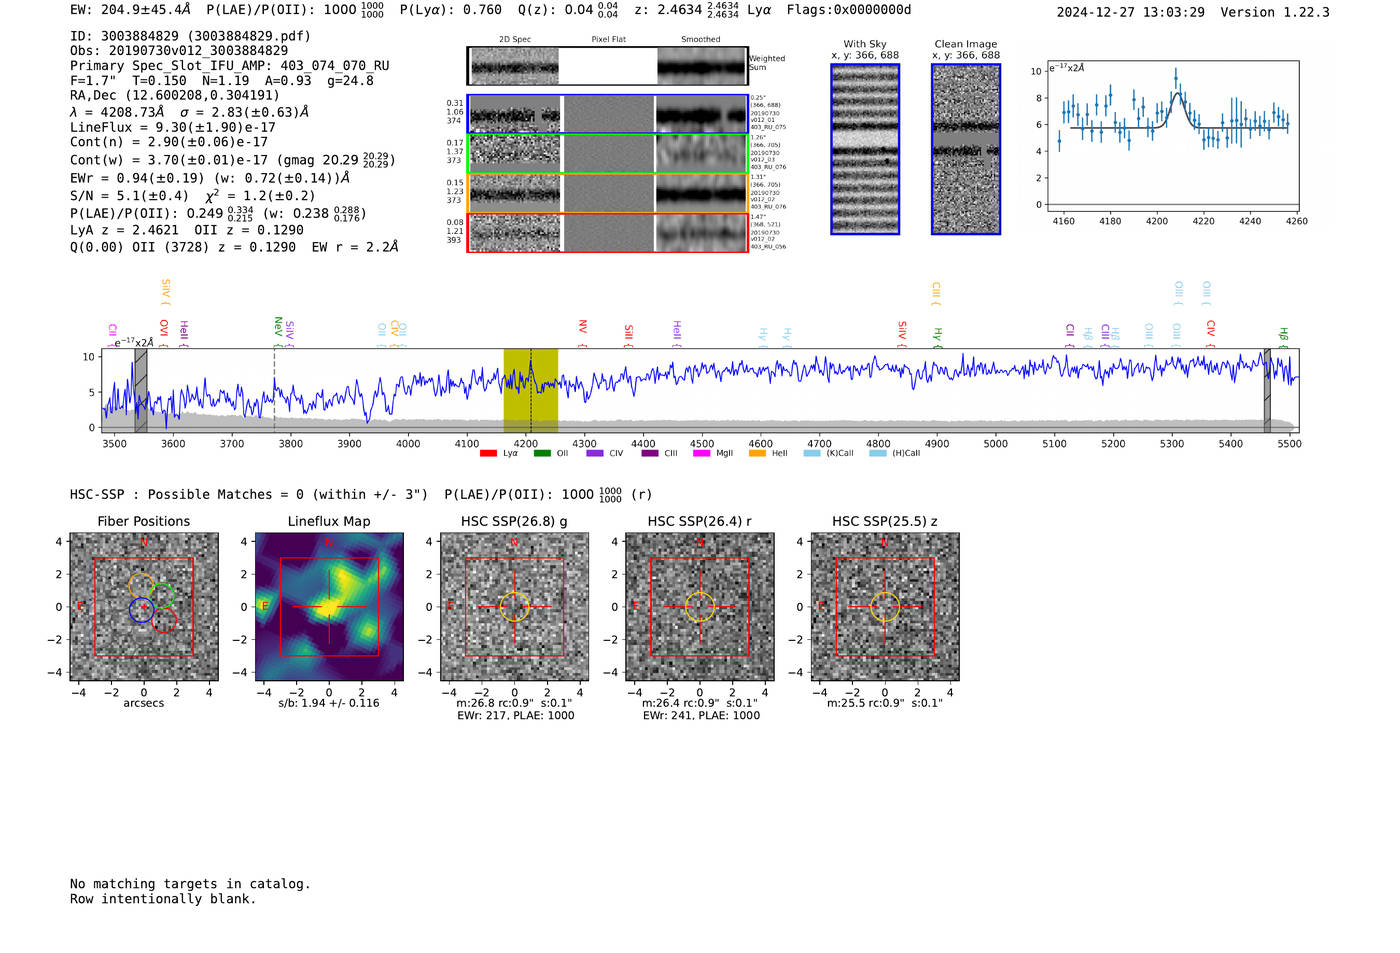Click the red NV line label above the spectrum
This screenshot has height=953, width=1400.
582,331
